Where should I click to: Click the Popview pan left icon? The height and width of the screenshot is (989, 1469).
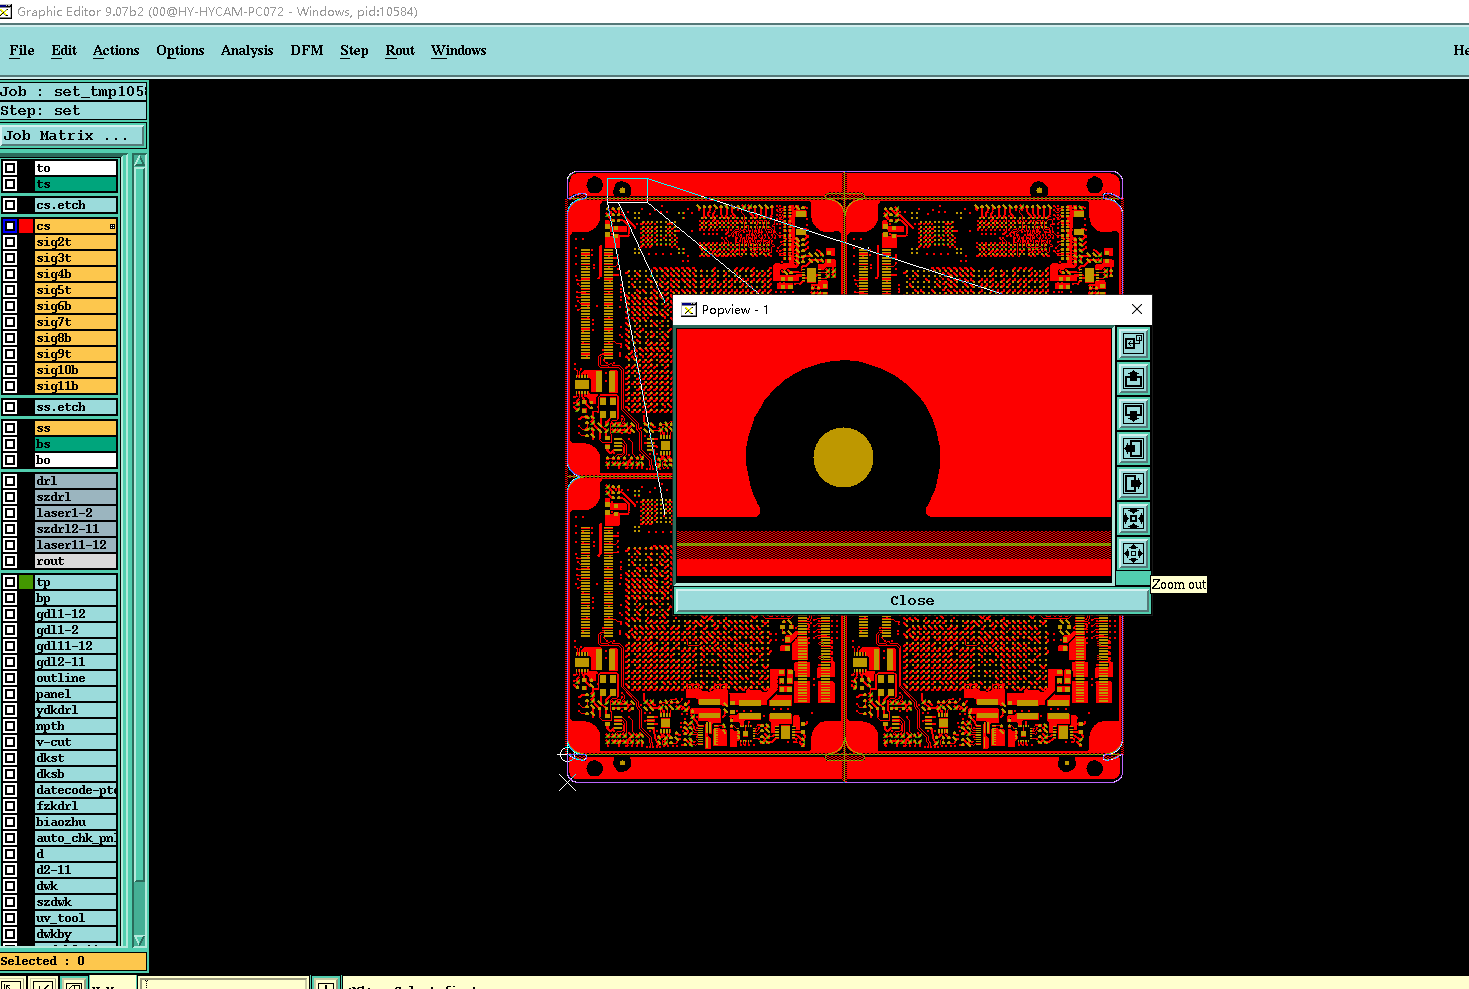1133,449
